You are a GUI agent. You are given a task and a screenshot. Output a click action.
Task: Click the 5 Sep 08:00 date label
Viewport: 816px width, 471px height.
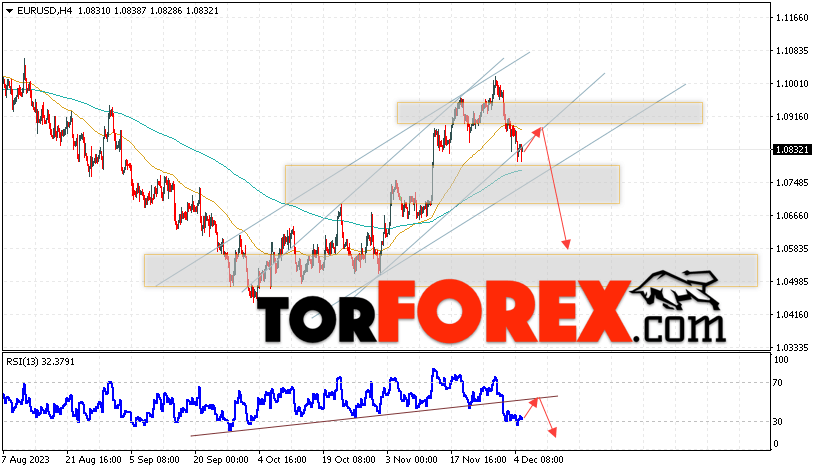pos(155,460)
